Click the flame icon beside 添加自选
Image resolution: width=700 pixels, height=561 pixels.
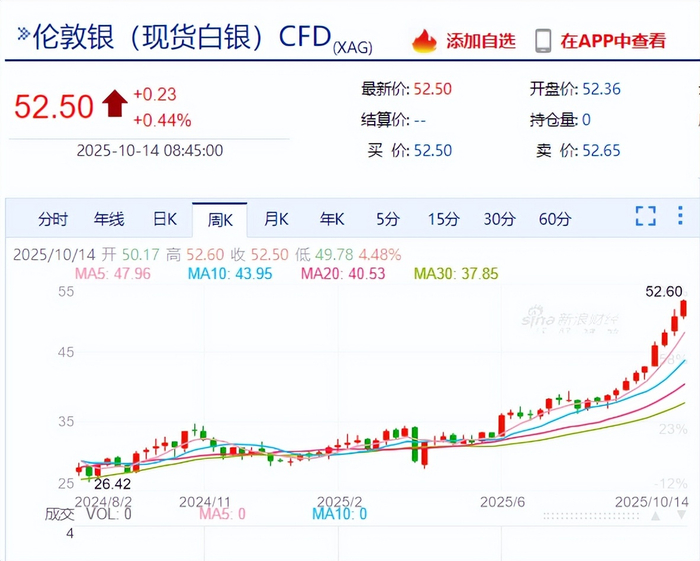(x=424, y=41)
